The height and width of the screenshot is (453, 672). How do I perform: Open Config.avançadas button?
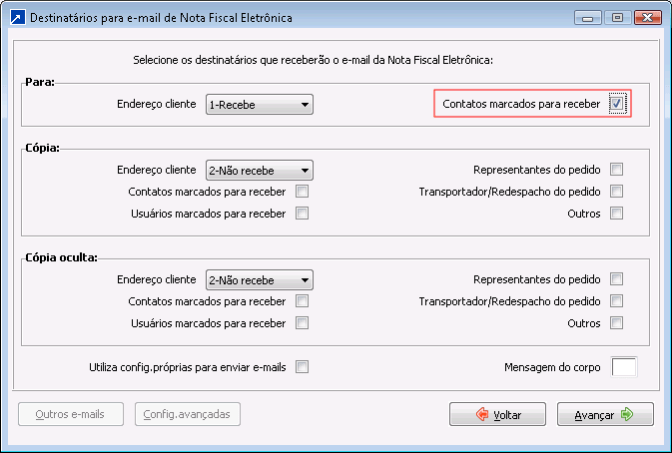click(188, 414)
